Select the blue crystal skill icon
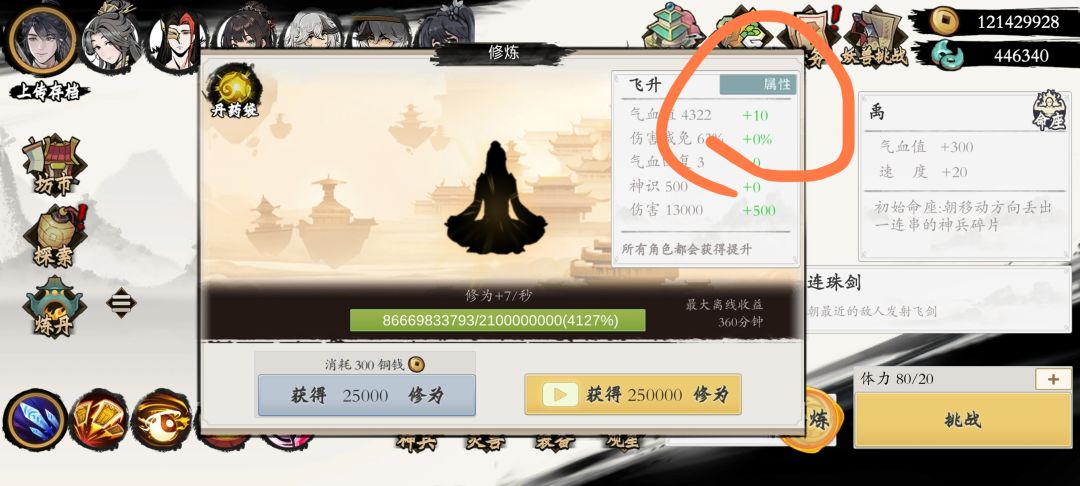Image resolution: width=1080 pixels, height=486 pixels. [x=34, y=419]
